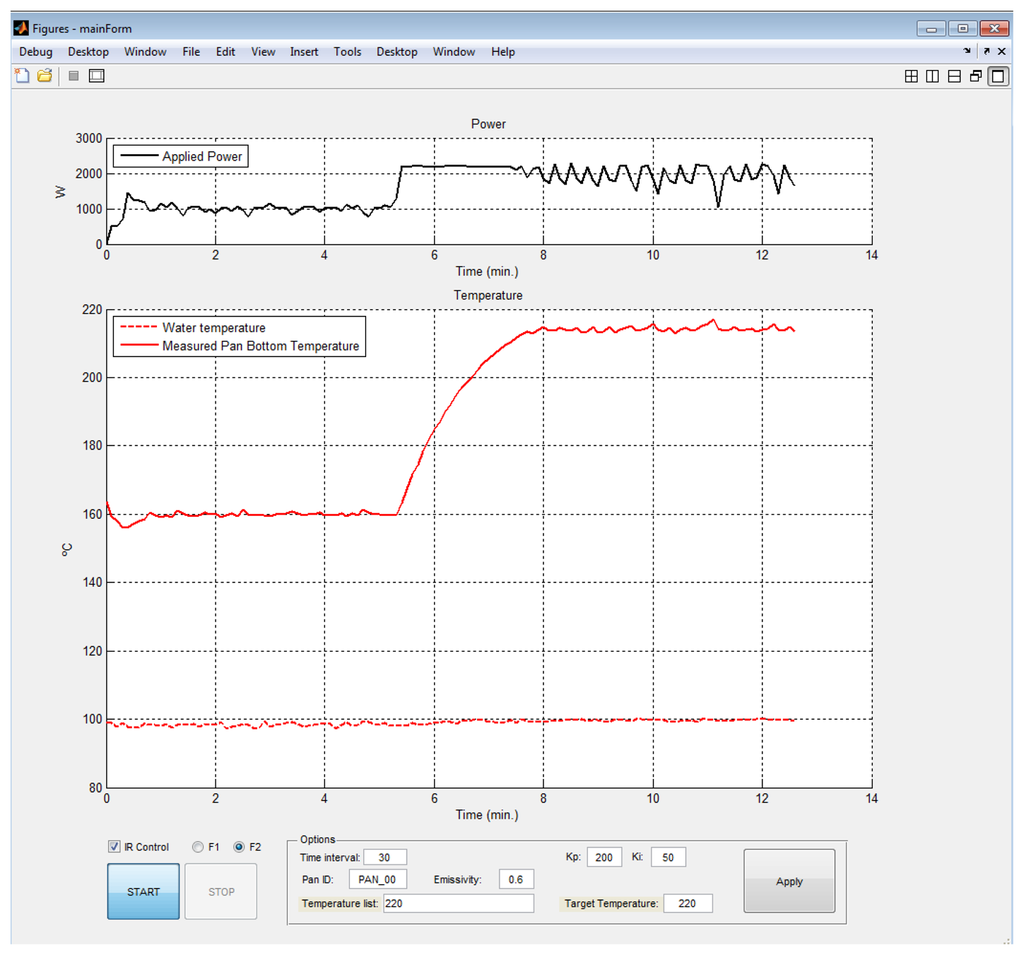Viewport: 1024px width, 955px height.
Task: Click the Emissivity input field
Action: (516, 880)
